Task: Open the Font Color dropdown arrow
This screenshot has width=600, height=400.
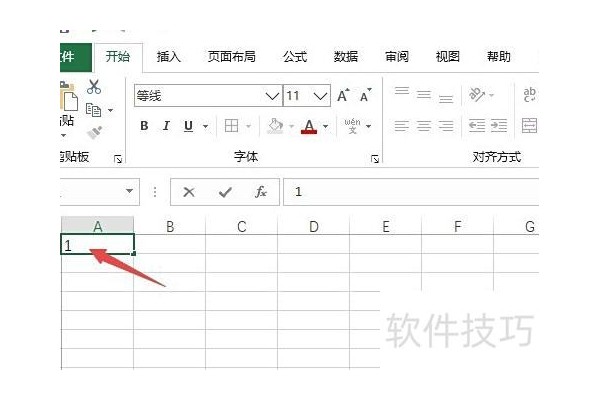Action: (x=326, y=126)
